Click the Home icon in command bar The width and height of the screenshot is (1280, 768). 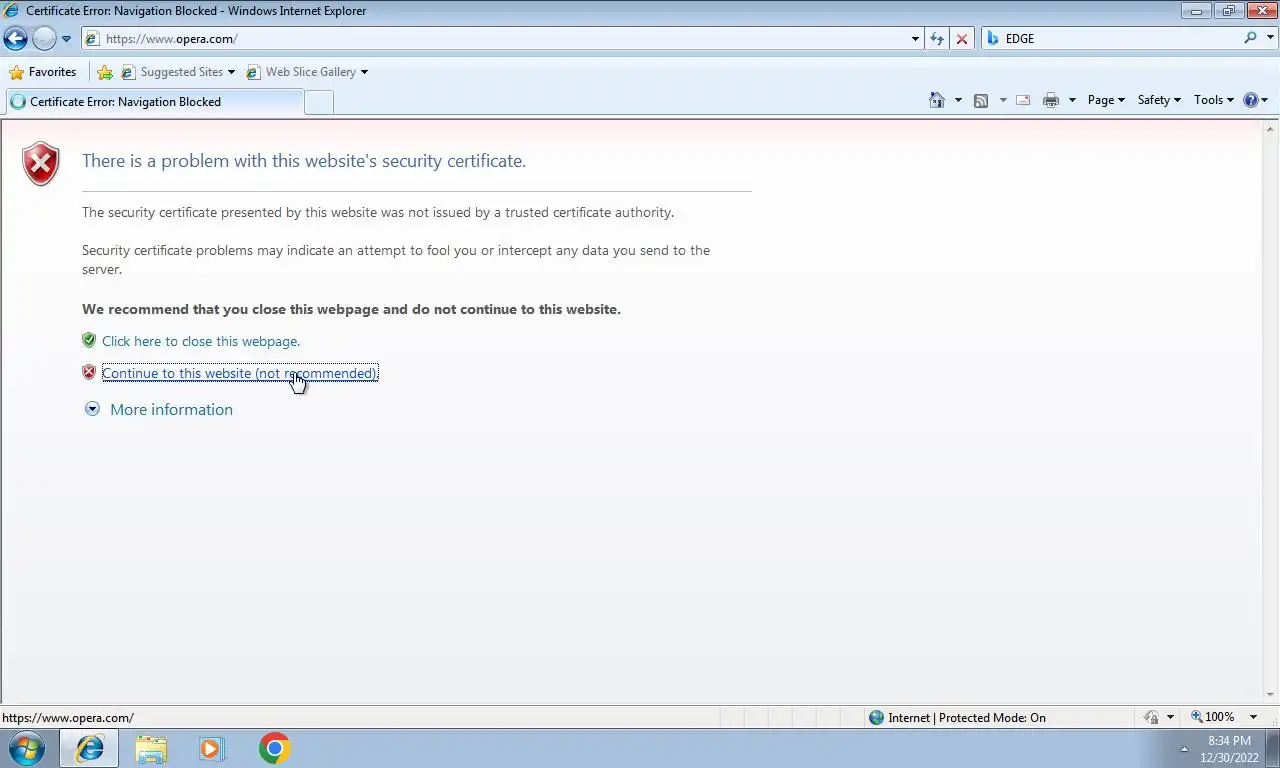937,100
